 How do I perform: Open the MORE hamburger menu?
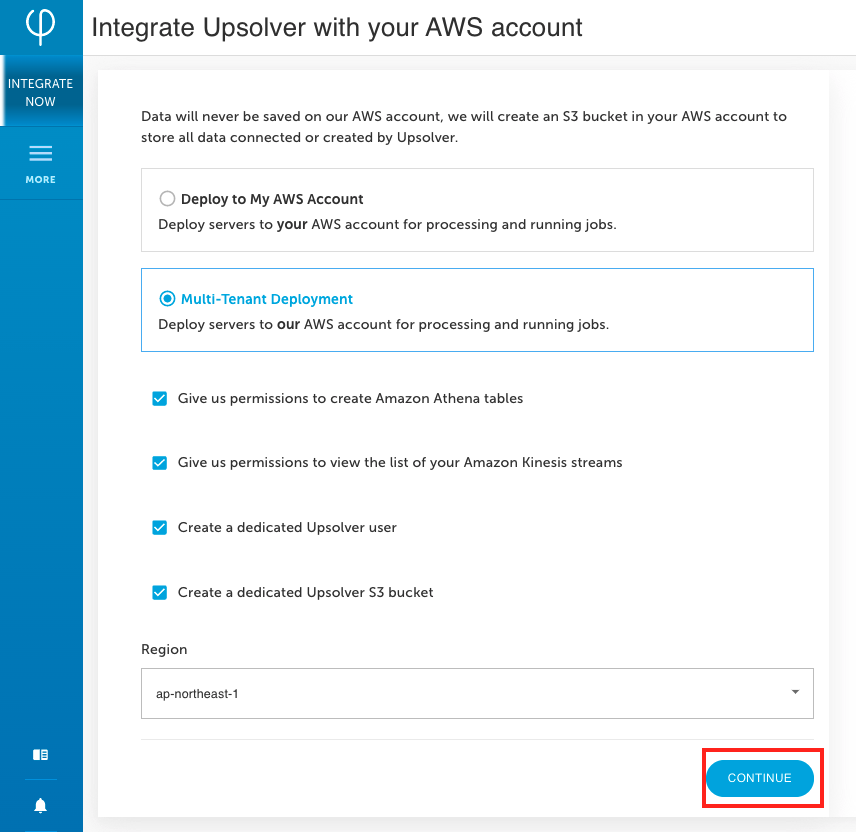pyautogui.click(x=41, y=164)
